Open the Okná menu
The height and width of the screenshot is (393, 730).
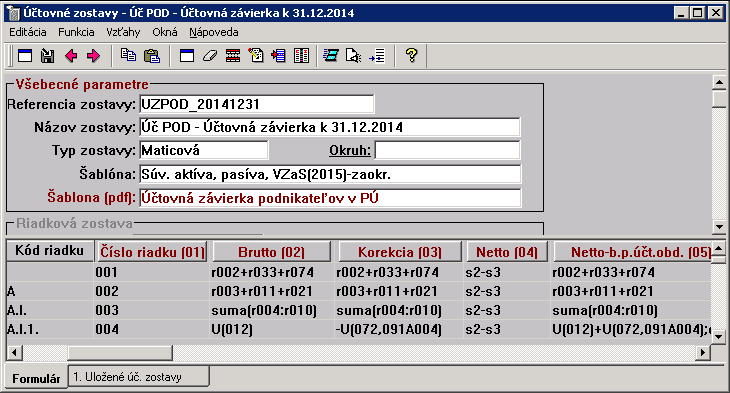(165, 32)
